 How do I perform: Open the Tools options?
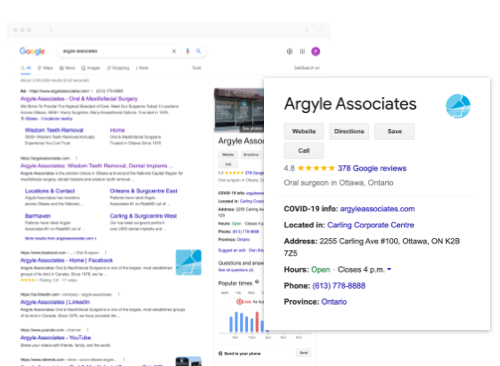pyautogui.click(x=196, y=68)
